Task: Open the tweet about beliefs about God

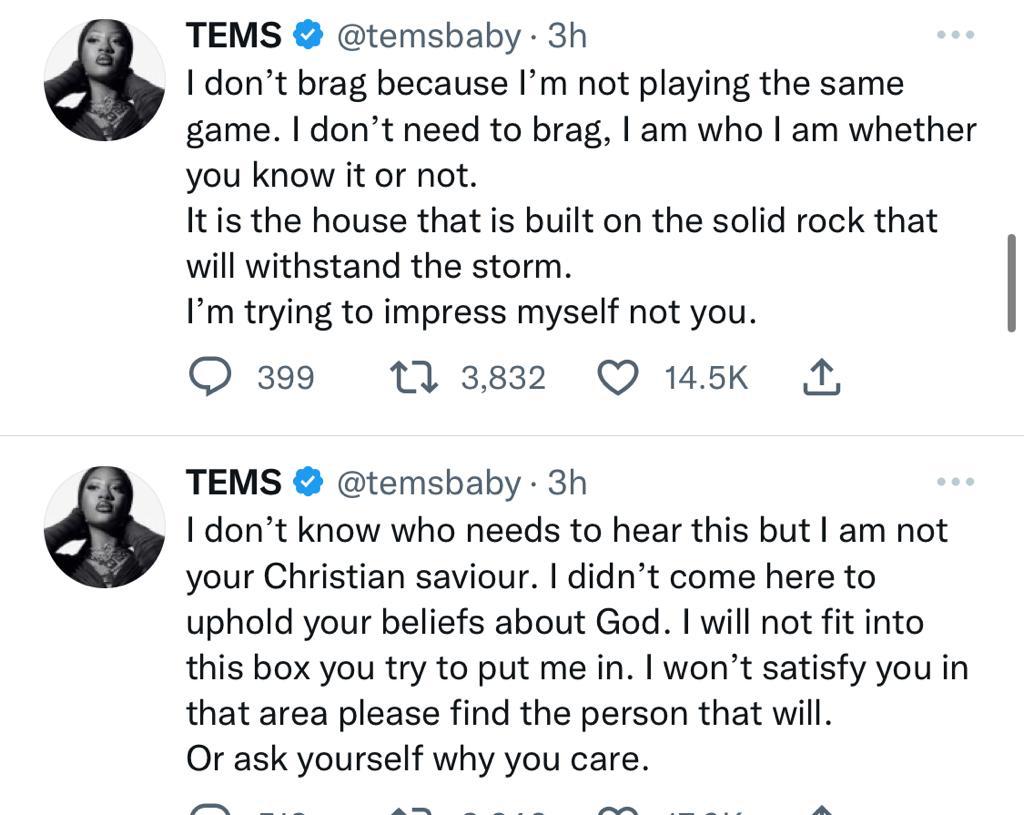Action: (560, 622)
